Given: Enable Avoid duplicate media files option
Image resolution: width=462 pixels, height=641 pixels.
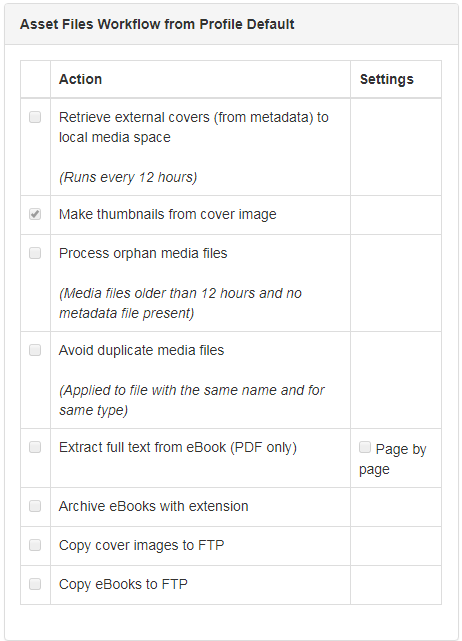Looking at the screenshot, I should click(x=35, y=350).
